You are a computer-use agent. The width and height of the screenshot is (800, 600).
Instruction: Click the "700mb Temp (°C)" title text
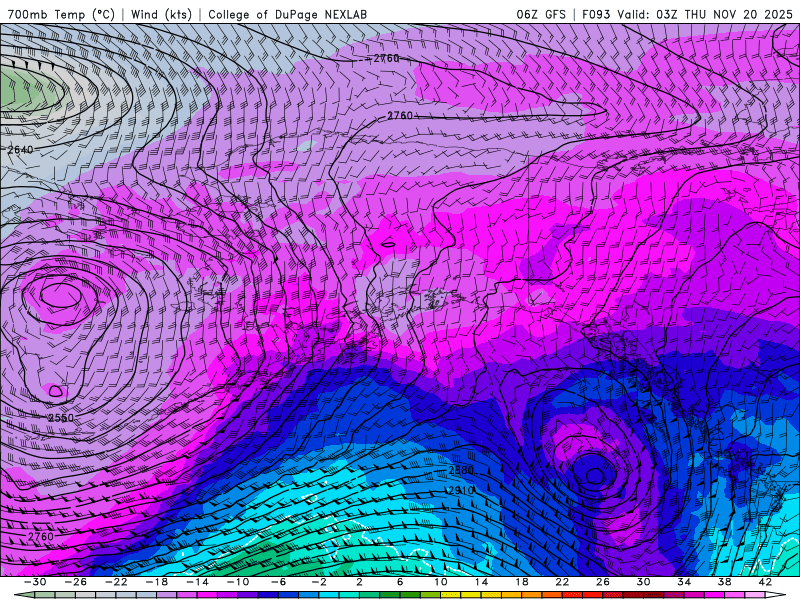pyautogui.click(x=61, y=14)
